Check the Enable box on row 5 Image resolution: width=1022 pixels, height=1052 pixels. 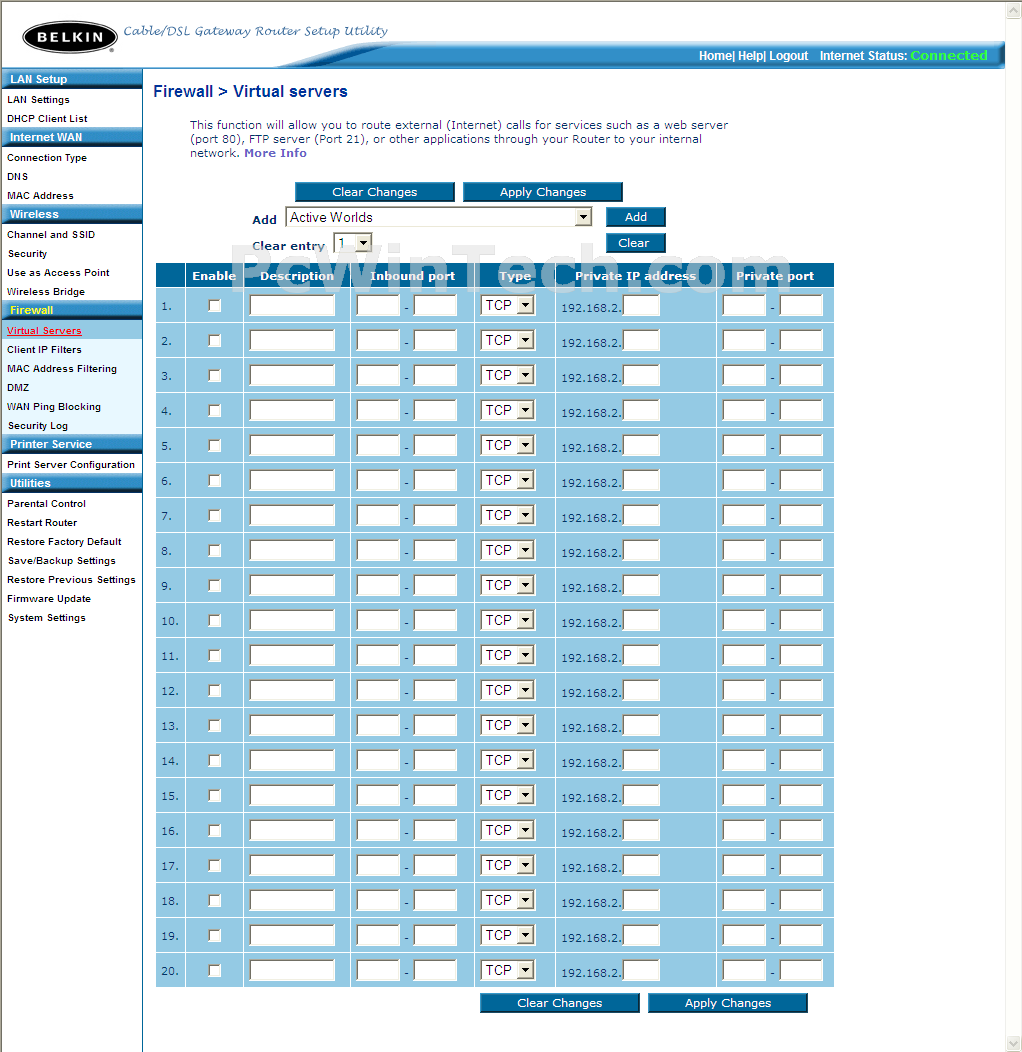(215, 445)
